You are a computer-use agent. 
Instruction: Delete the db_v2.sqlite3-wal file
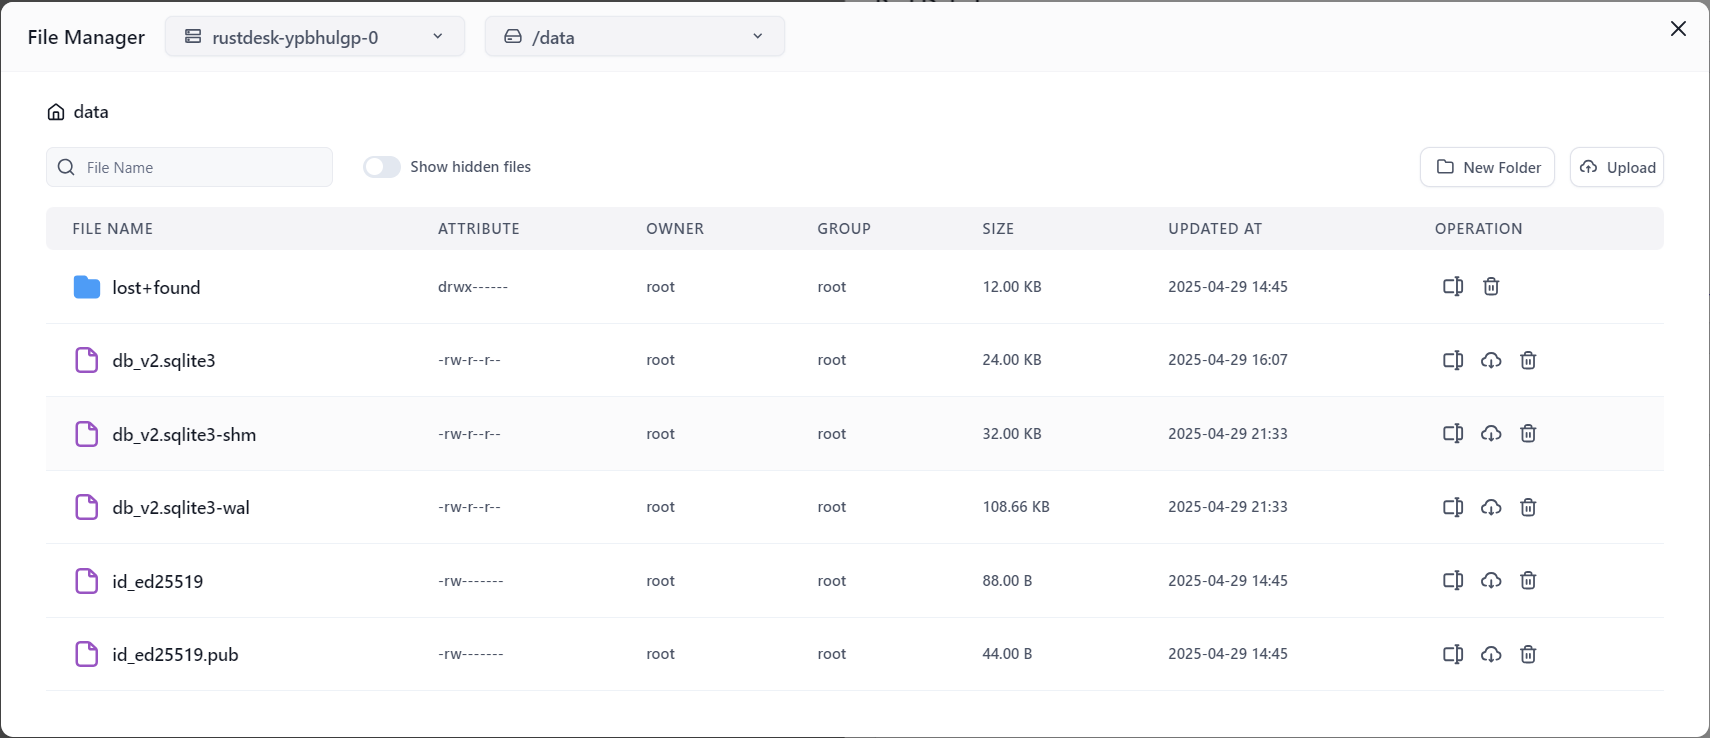(1527, 507)
